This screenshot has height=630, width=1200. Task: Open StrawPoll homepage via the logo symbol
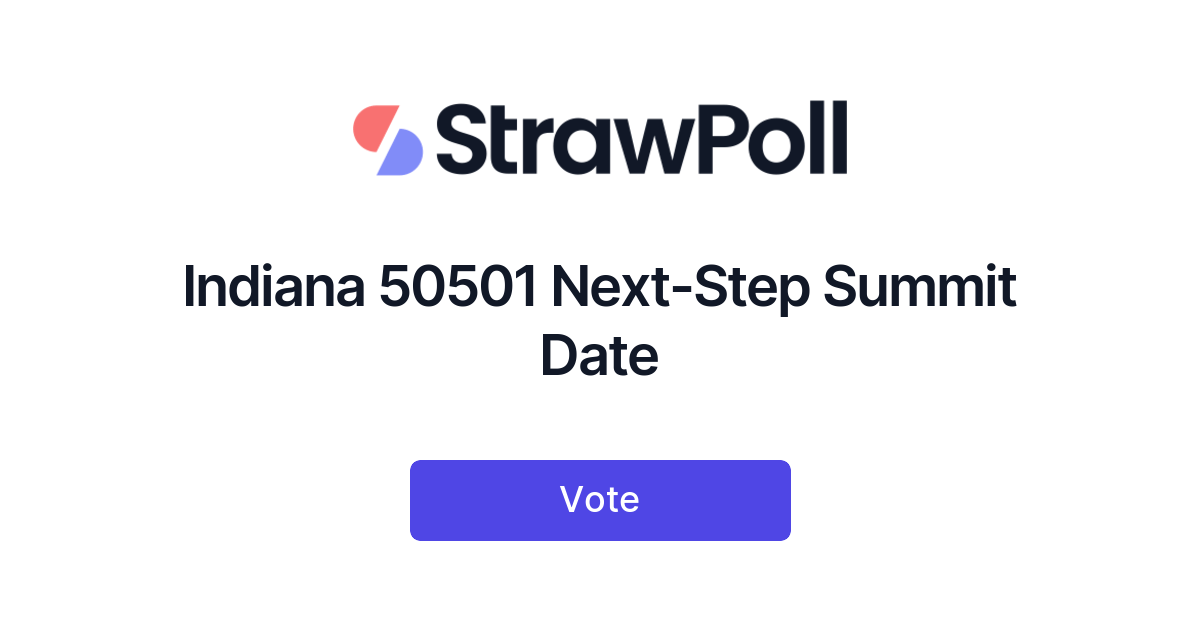[390, 140]
